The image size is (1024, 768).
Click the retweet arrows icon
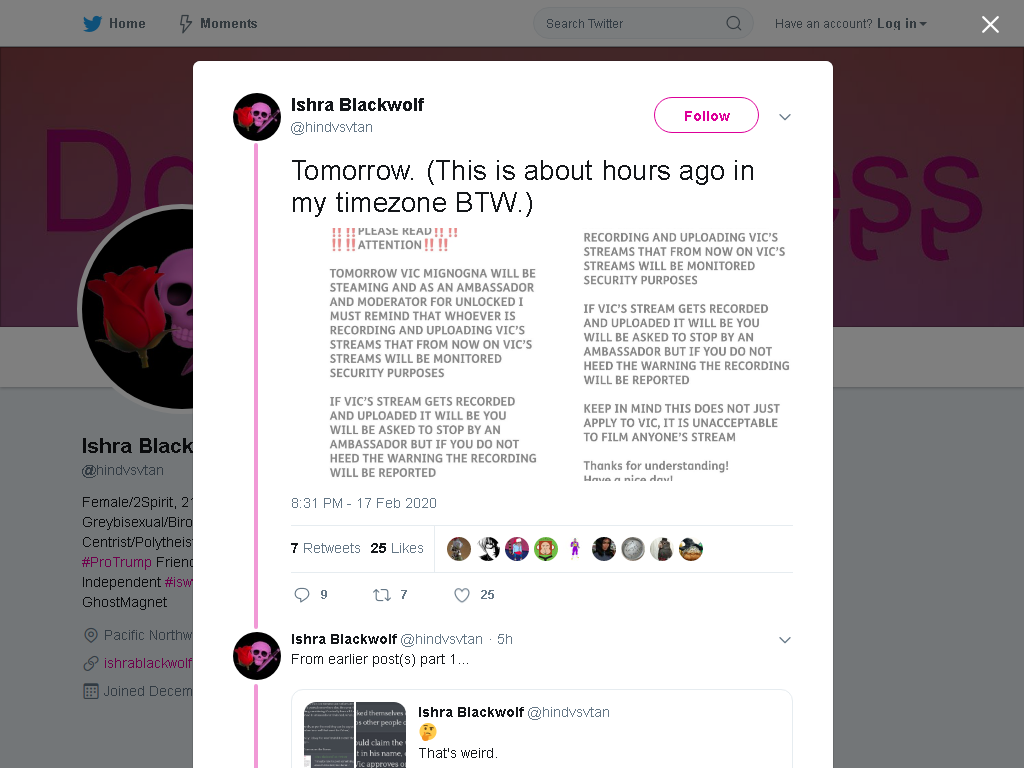point(381,595)
